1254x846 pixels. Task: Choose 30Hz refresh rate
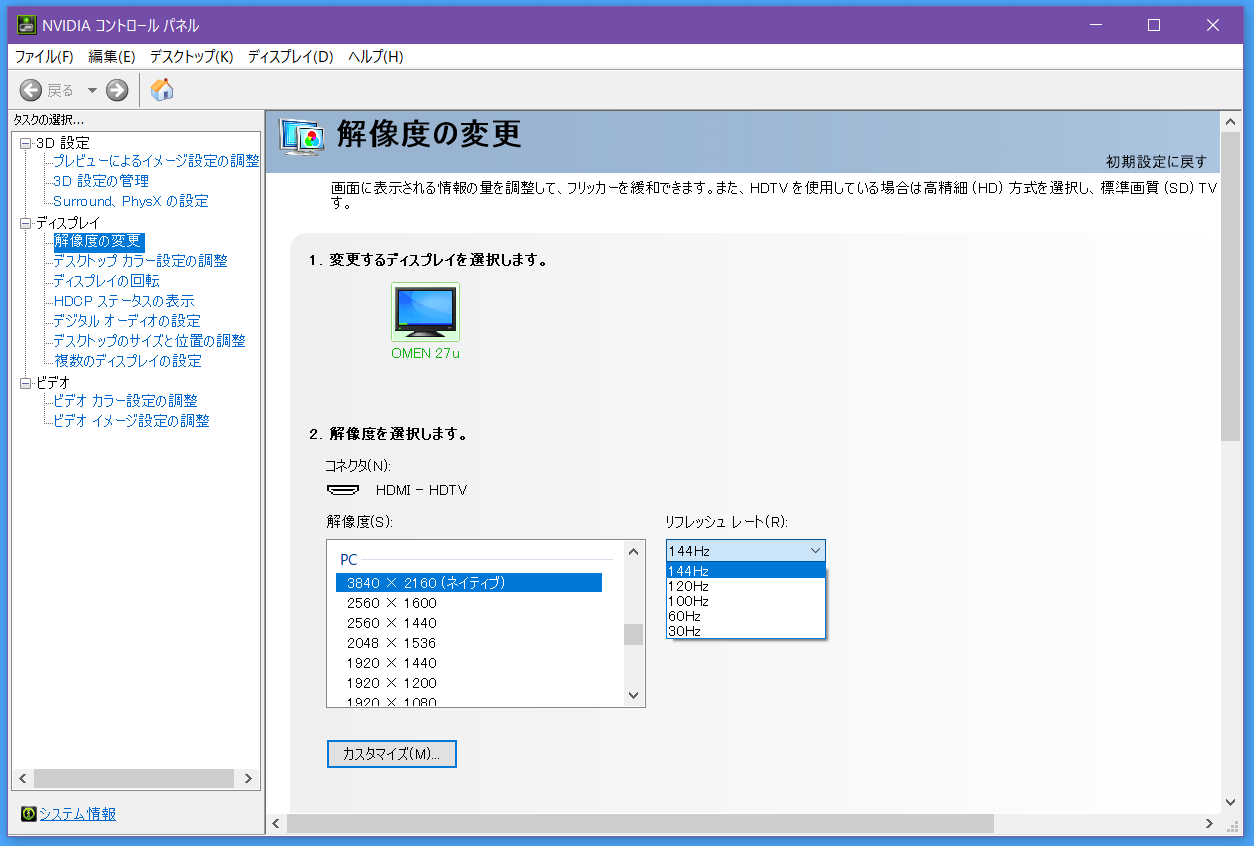click(746, 631)
